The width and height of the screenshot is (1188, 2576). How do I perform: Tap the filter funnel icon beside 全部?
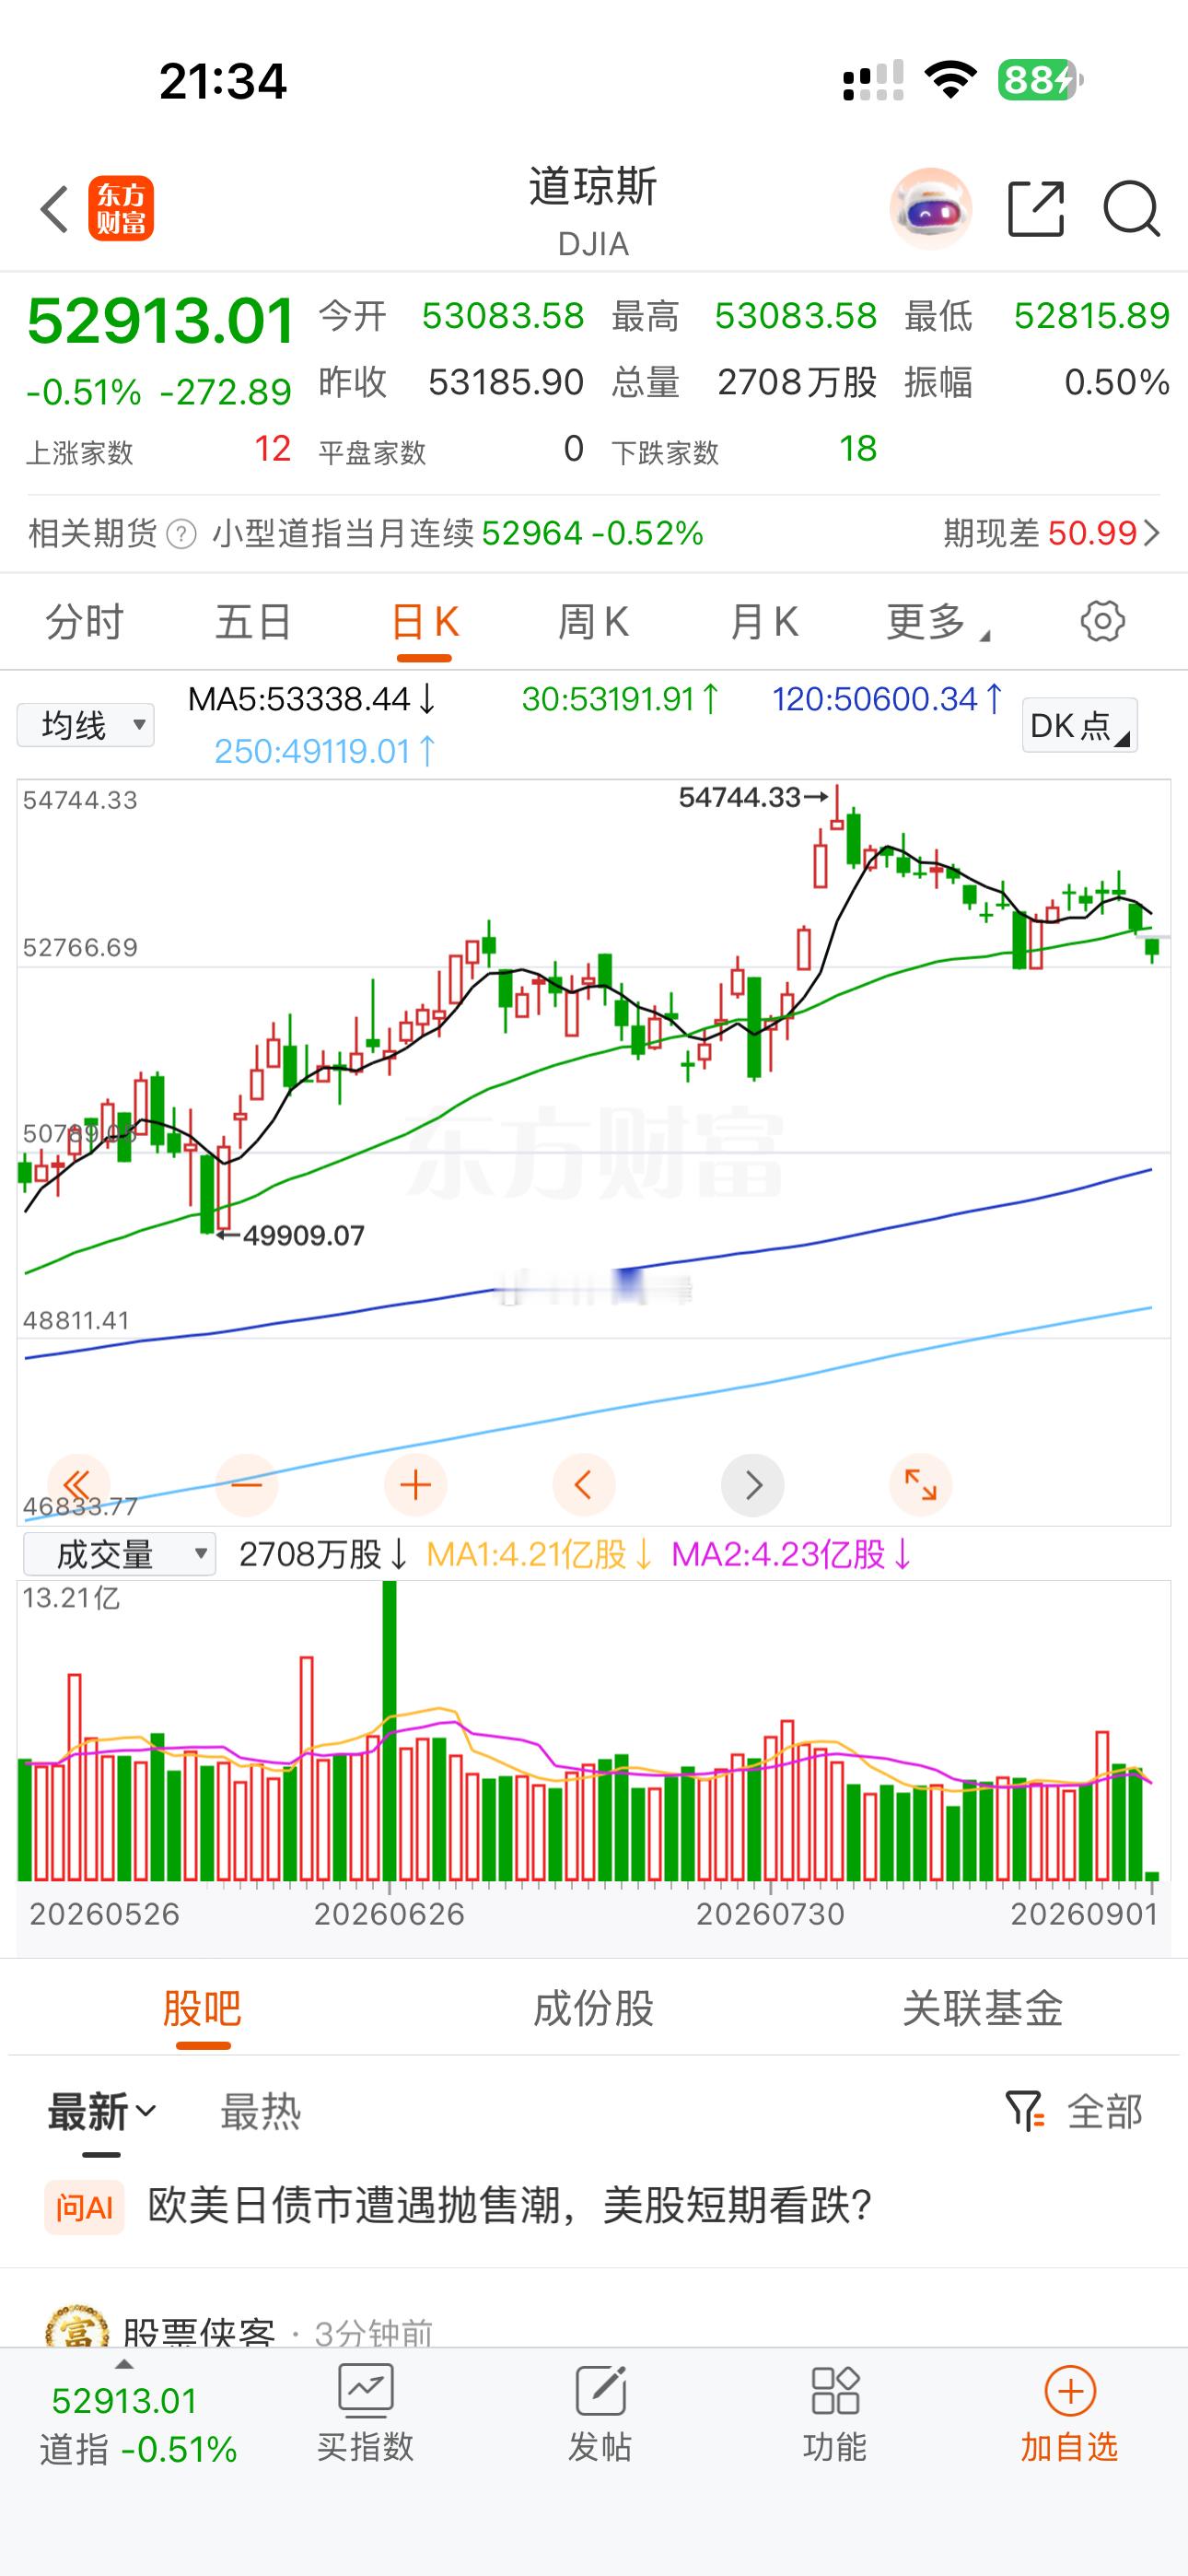click(1024, 2111)
